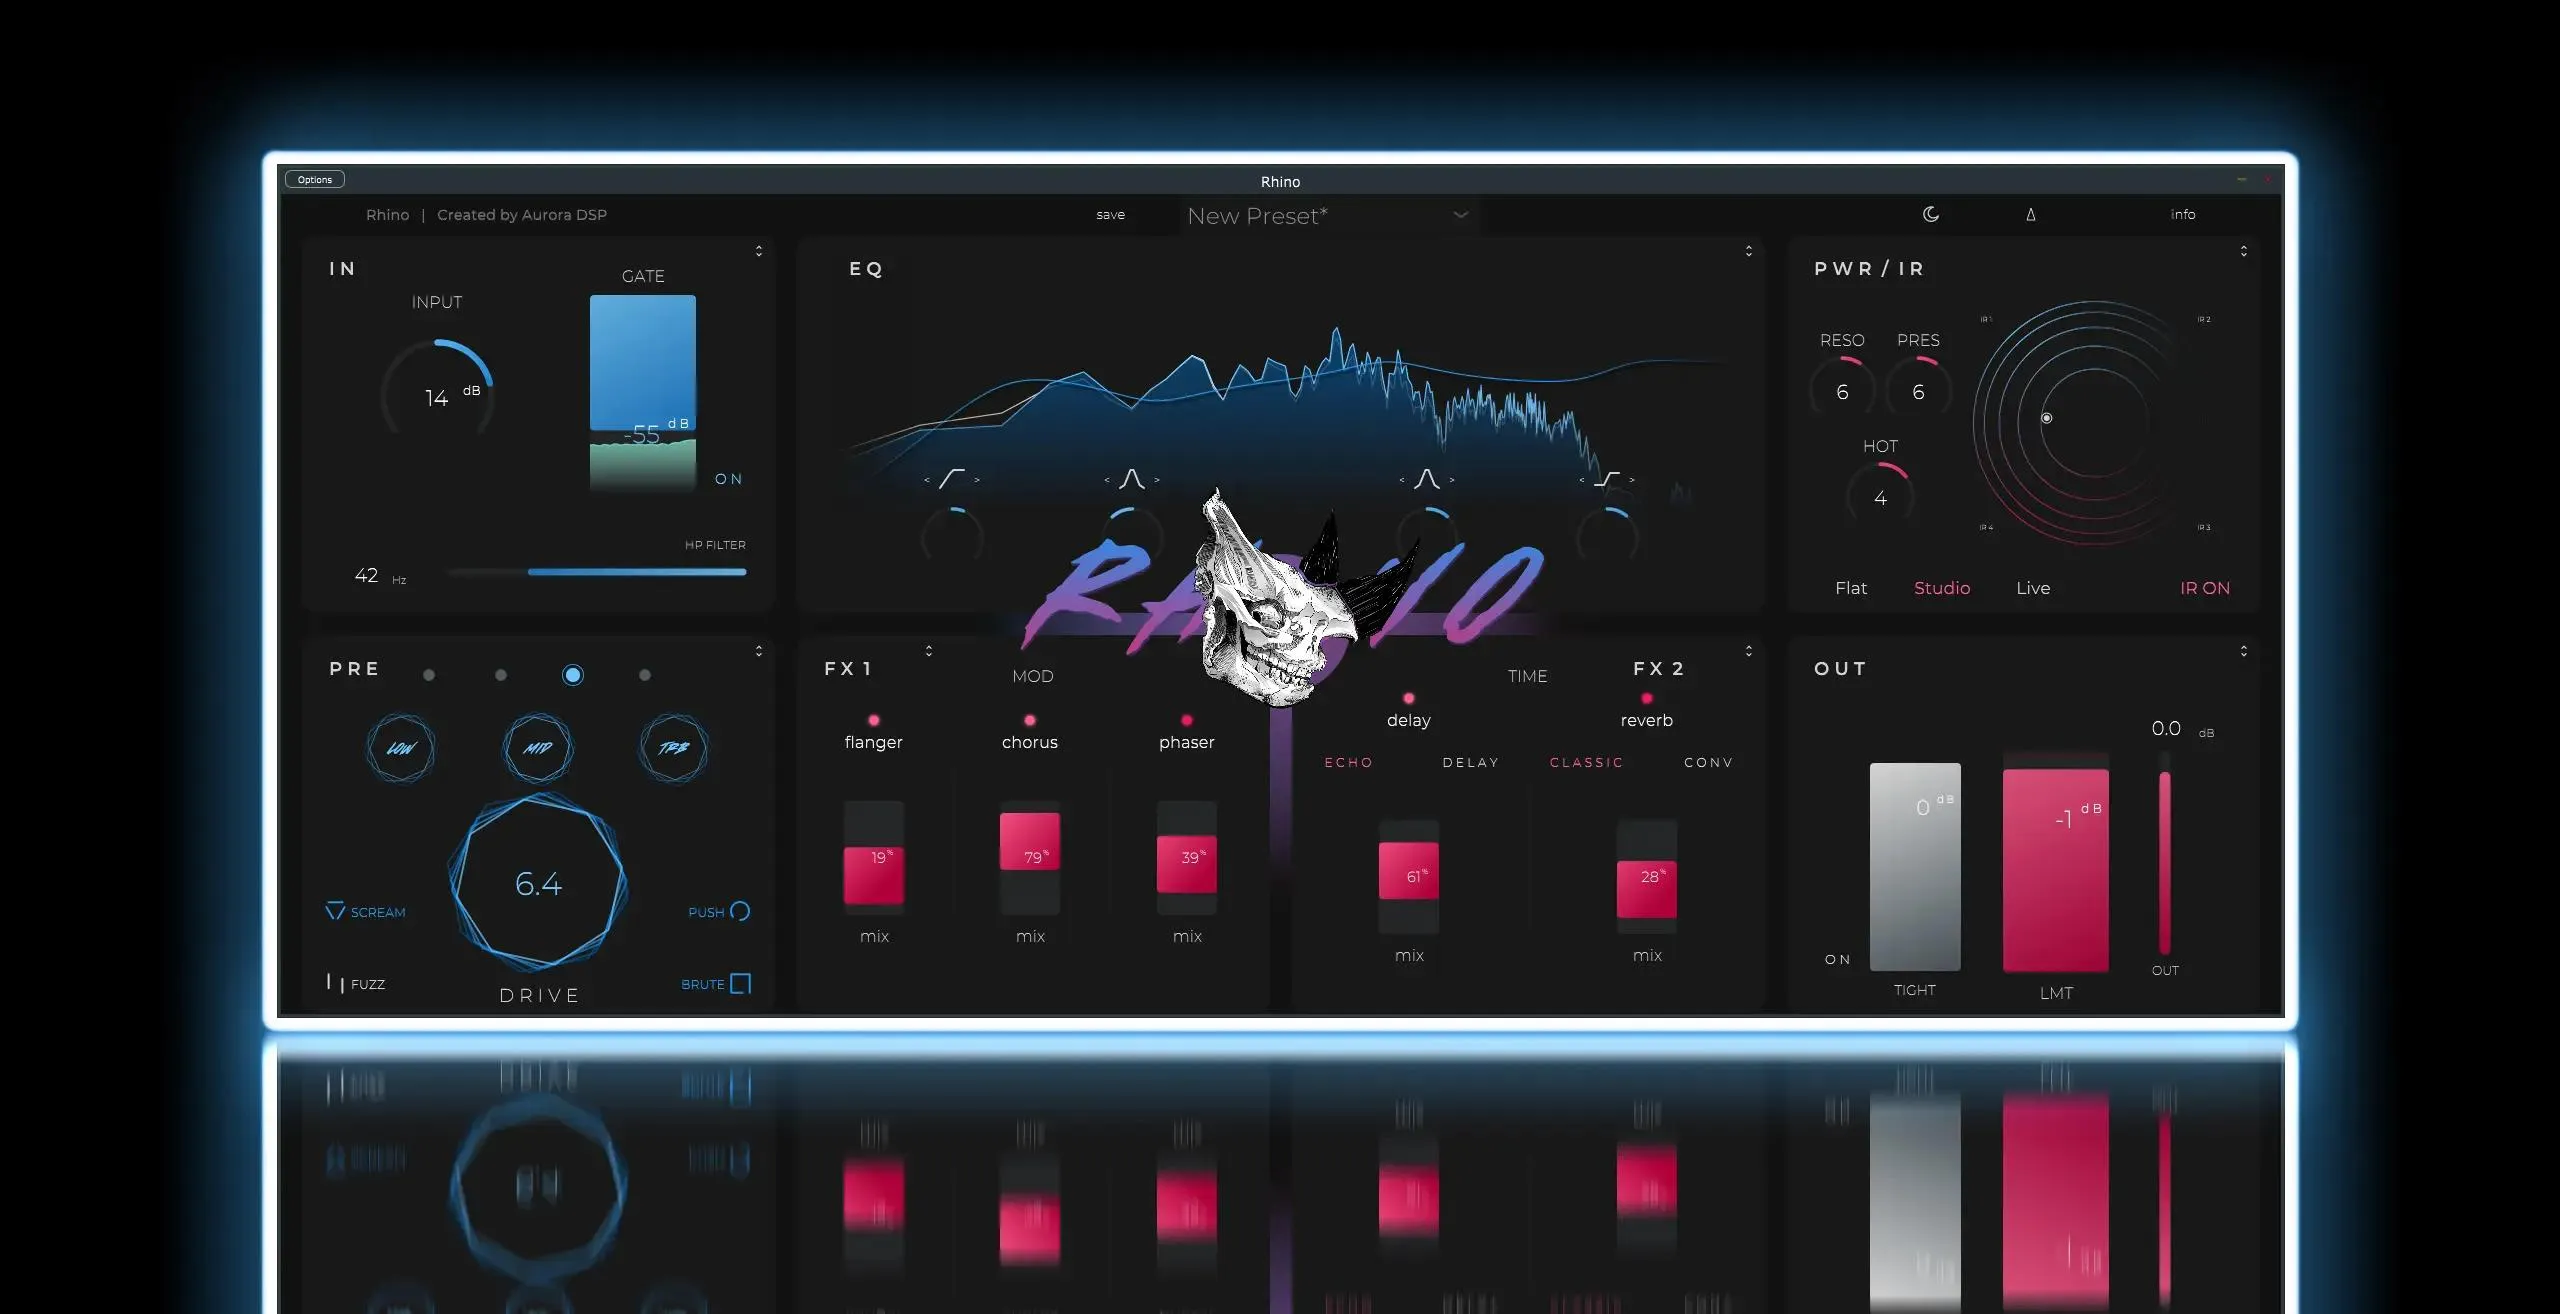The width and height of the screenshot is (2560, 1314).
Task: Expand the PRE section arrows
Action: (758, 651)
